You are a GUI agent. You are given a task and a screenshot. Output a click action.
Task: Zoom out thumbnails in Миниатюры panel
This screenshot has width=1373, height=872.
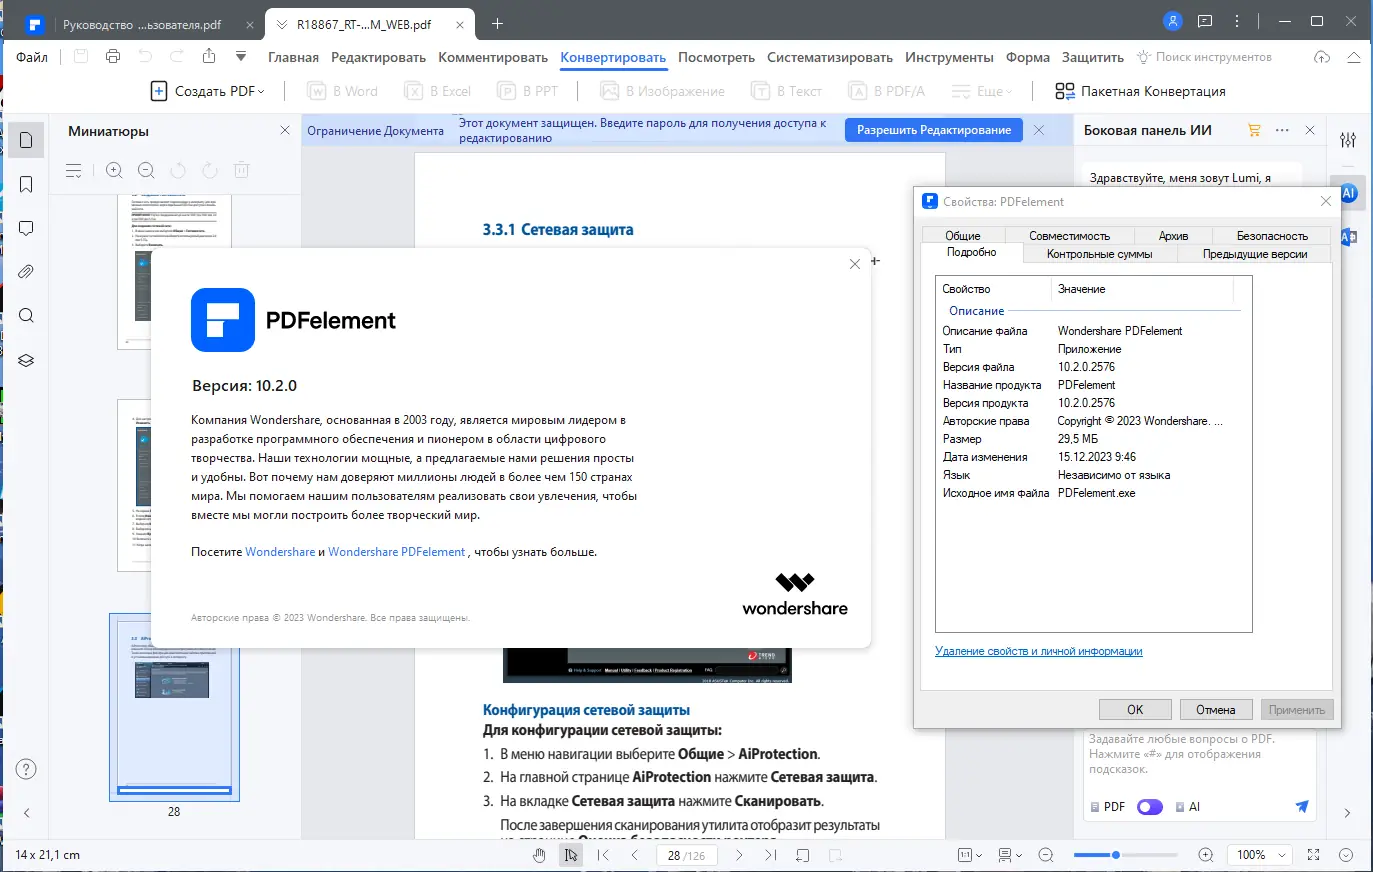coord(146,171)
